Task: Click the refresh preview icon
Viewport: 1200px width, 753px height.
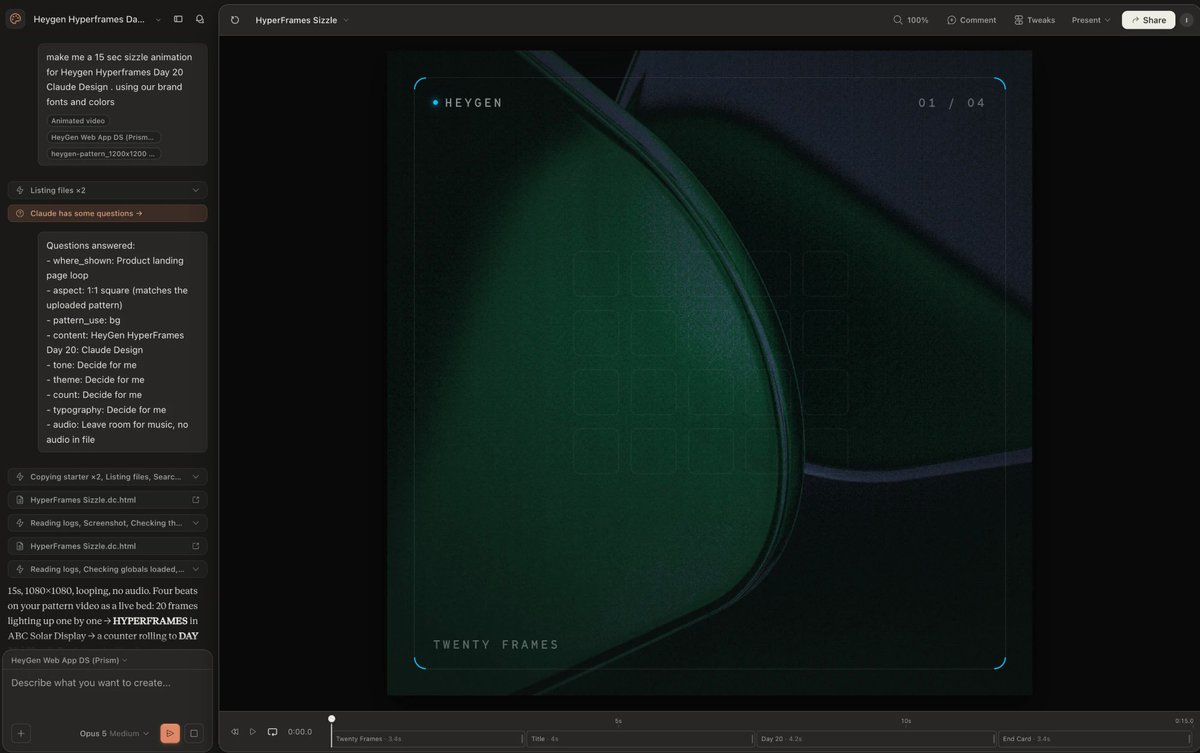Action: tap(235, 20)
